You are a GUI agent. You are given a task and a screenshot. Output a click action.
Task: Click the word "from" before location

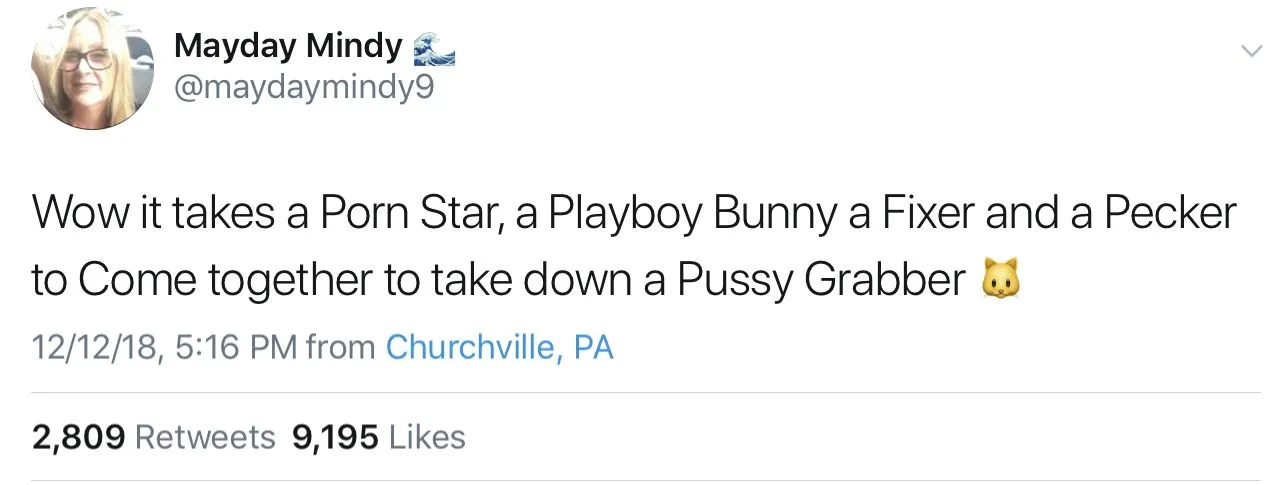coord(341,347)
